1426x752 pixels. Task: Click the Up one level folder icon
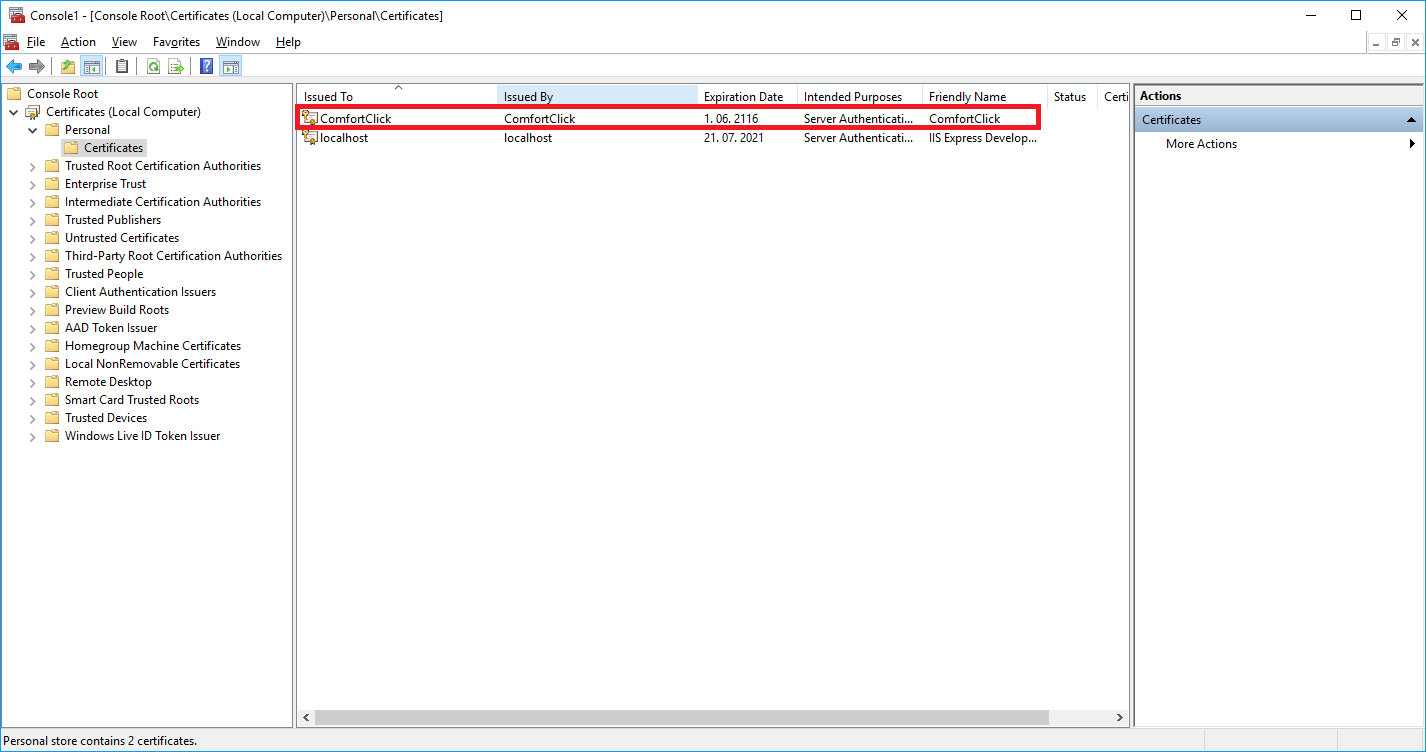pos(68,67)
